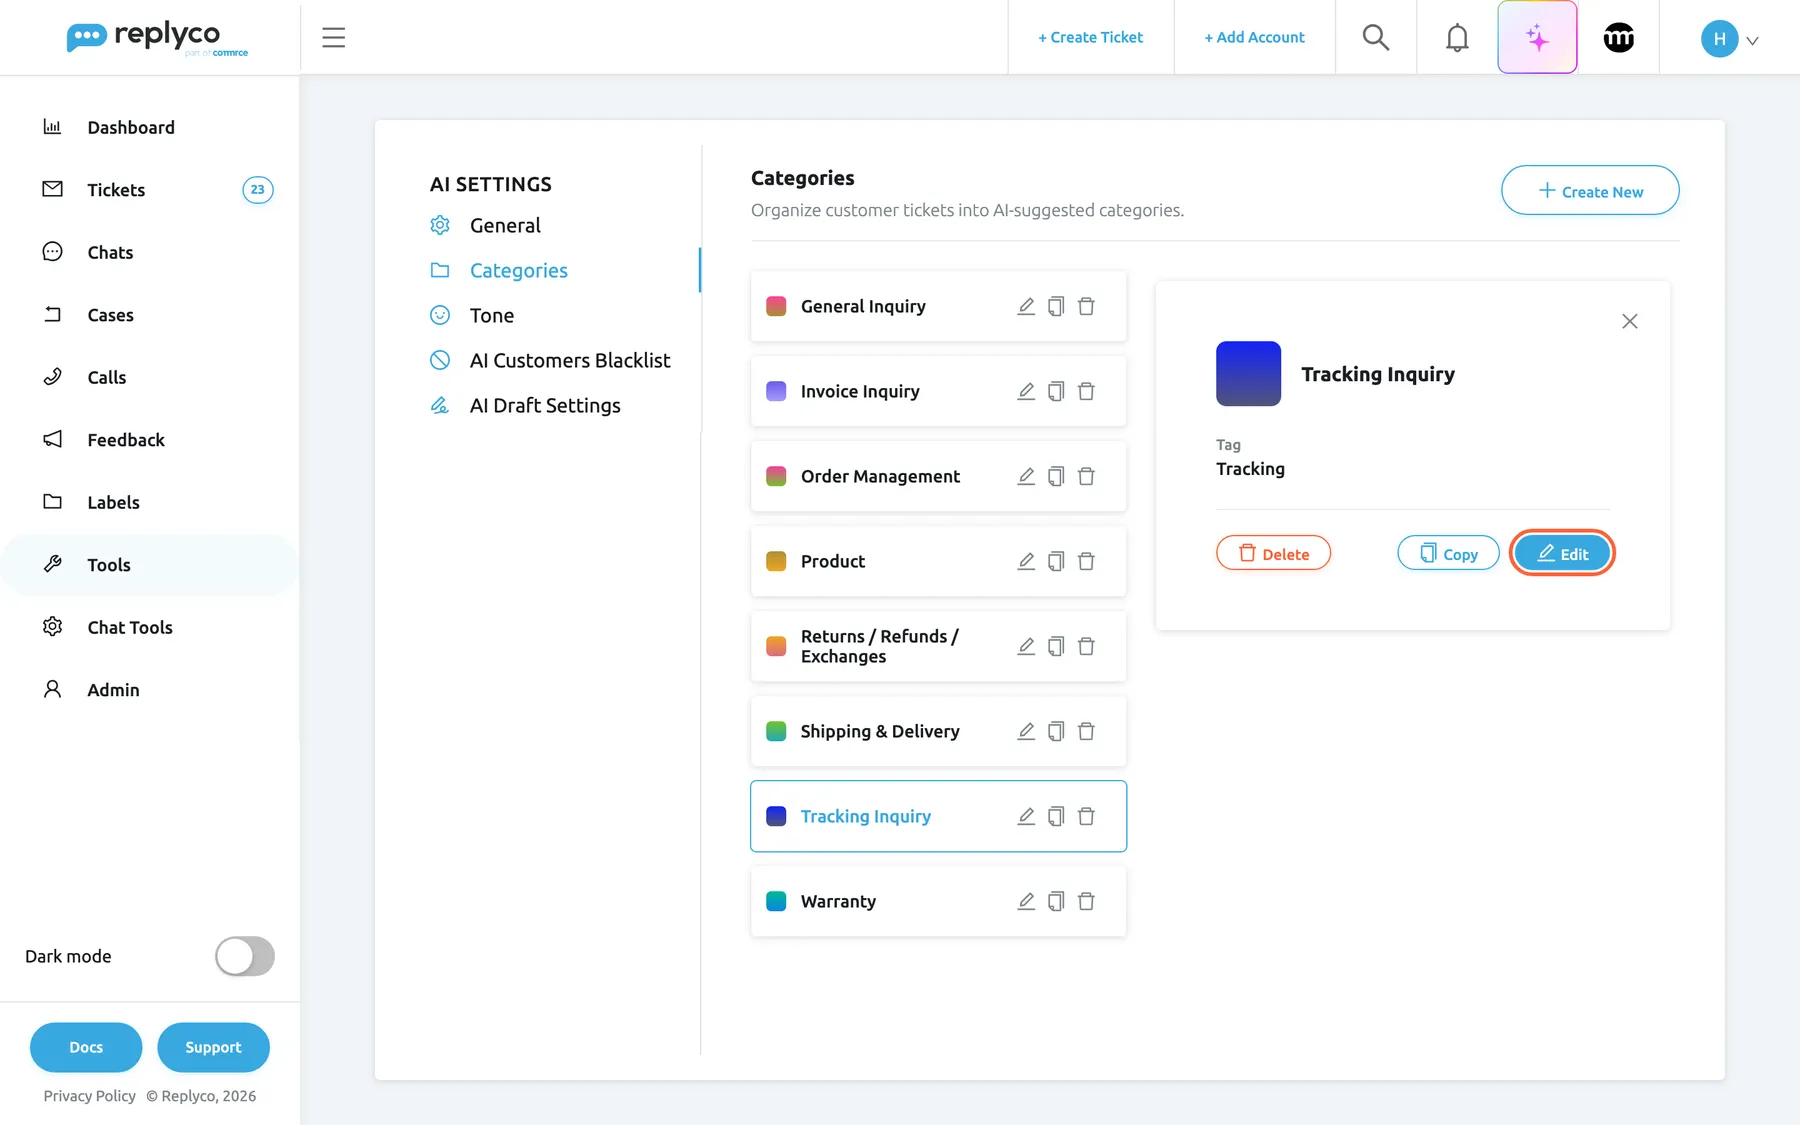The image size is (1800, 1125).
Task: Open the Docs button
Action: (86, 1047)
